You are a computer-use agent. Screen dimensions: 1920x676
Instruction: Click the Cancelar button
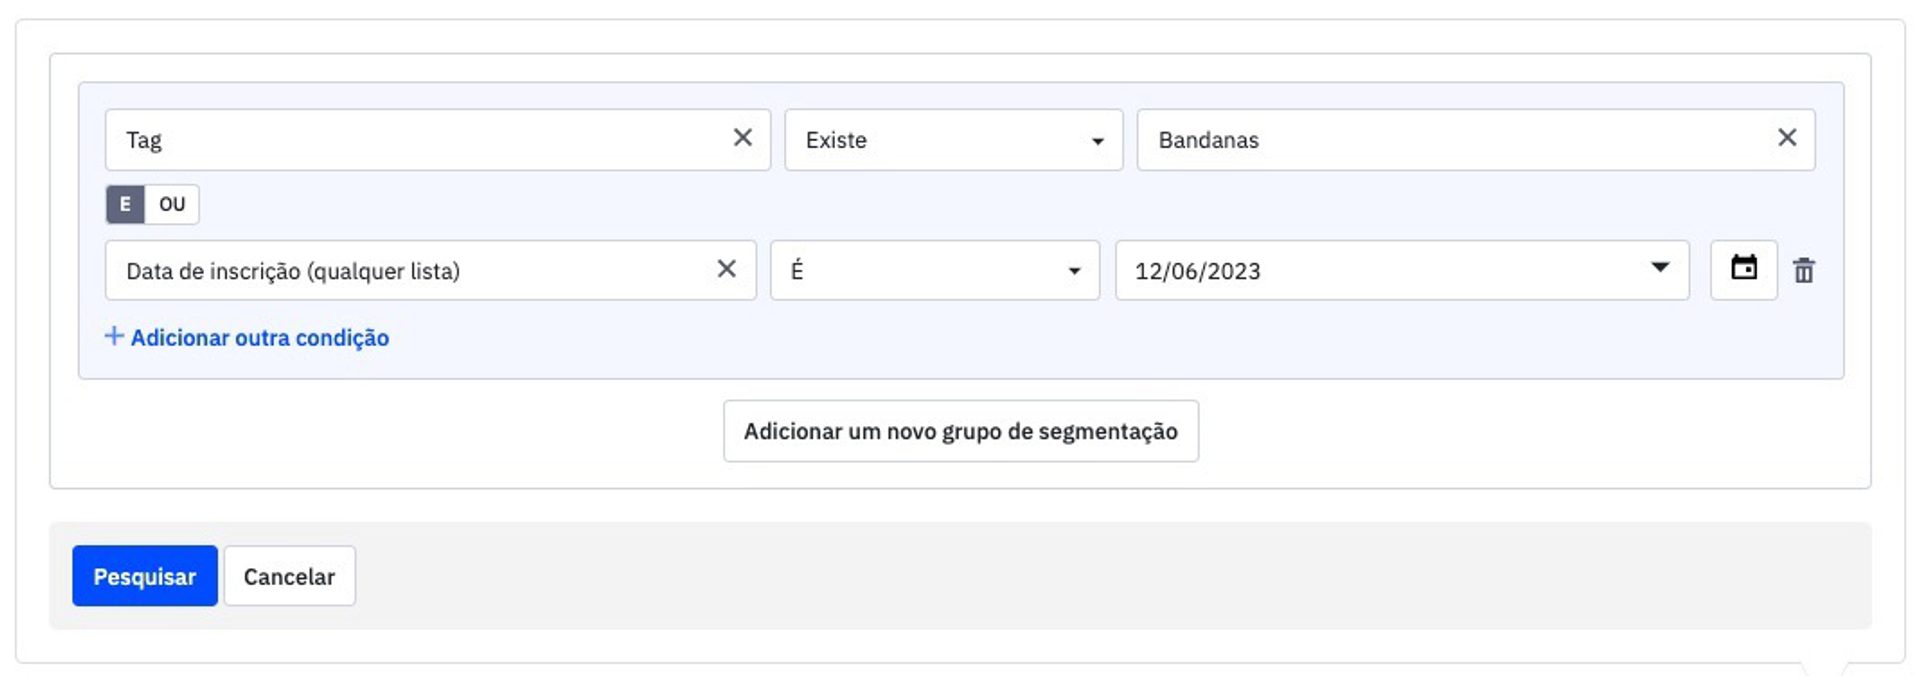point(289,576)
